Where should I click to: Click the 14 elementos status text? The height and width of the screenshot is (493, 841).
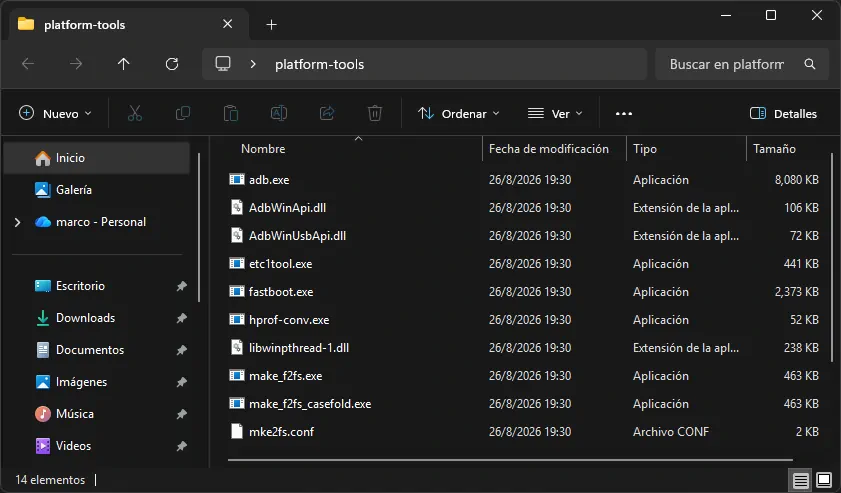point(50,480)
